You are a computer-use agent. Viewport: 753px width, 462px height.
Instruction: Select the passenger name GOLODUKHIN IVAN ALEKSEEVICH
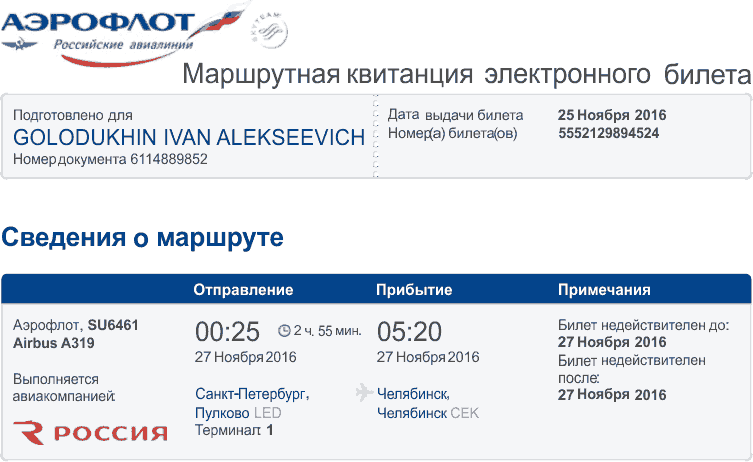(x=189, y=137)
